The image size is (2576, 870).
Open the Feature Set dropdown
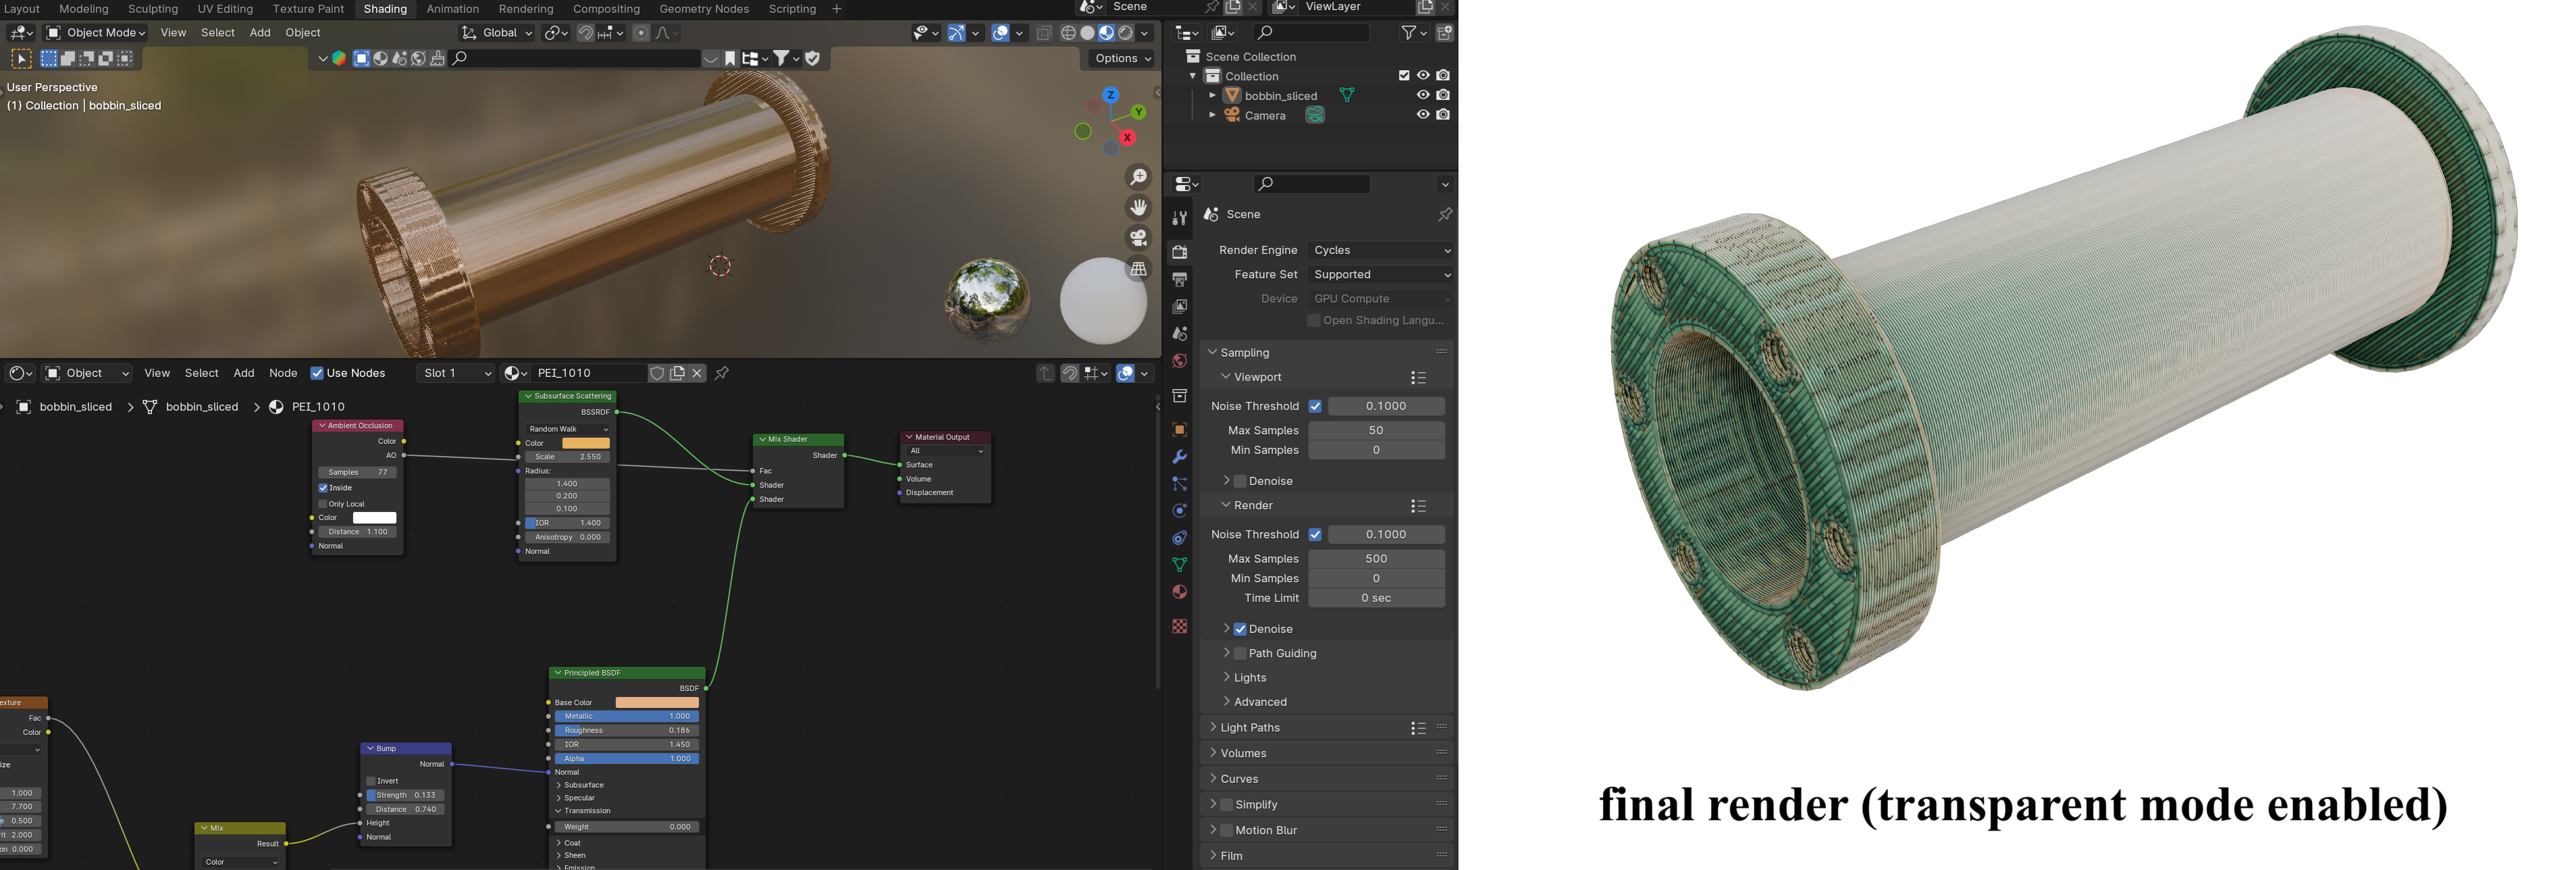[x=1381, y=274]
